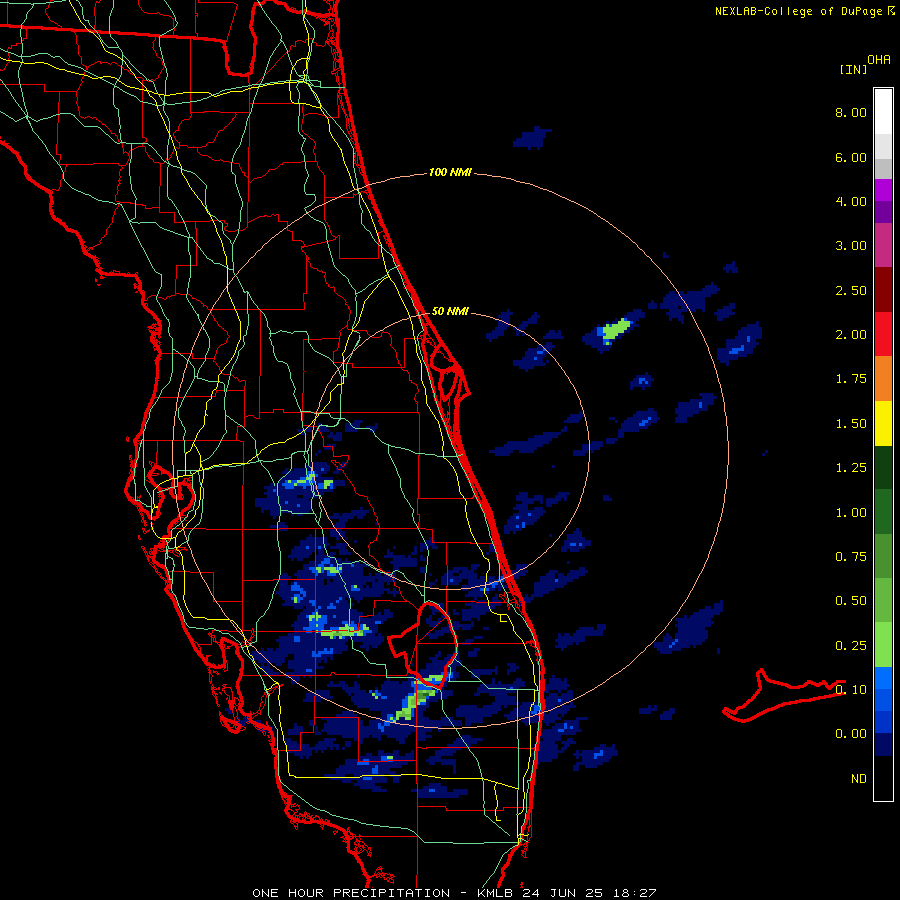Click the 2.00 legend value

point(851,335)
